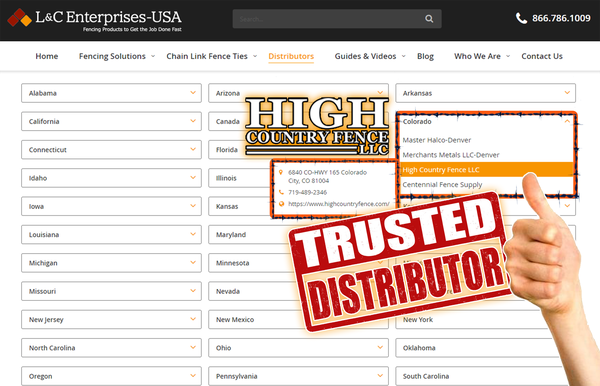Toggle the Colorado chevron up arrow

[567, 121]
